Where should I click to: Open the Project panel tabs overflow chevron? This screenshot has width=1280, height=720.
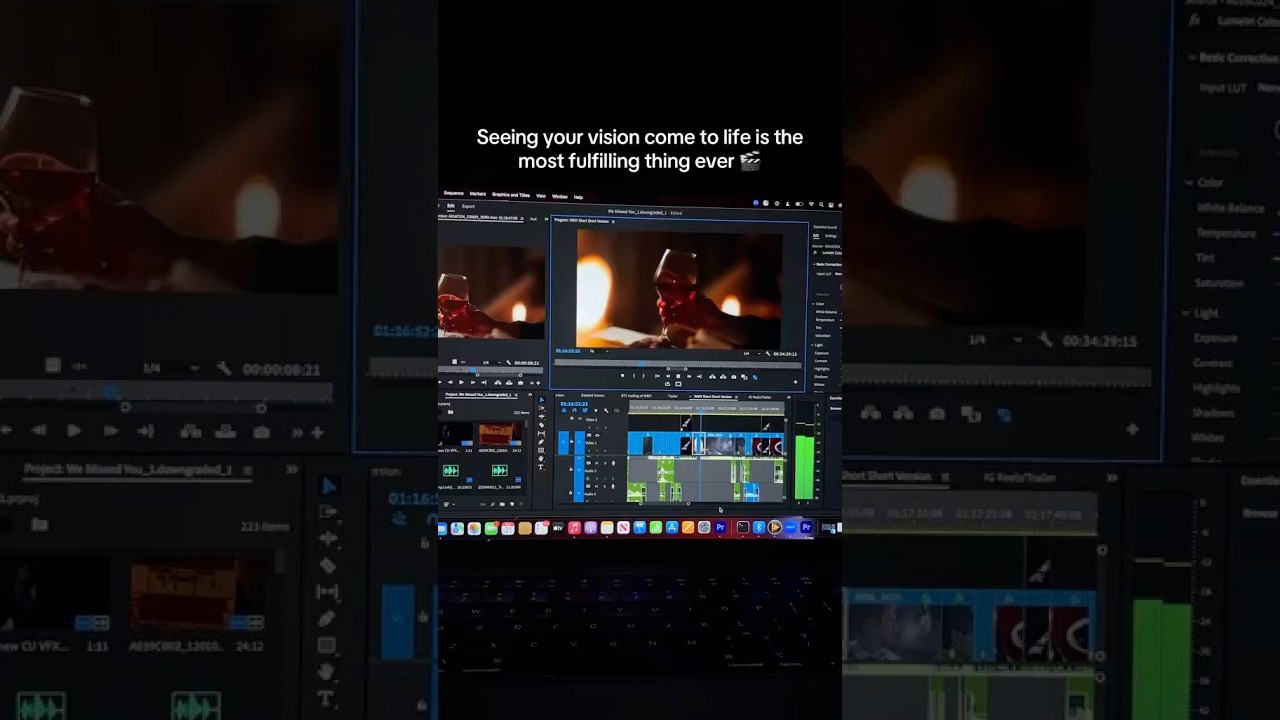tap(530, 395)
